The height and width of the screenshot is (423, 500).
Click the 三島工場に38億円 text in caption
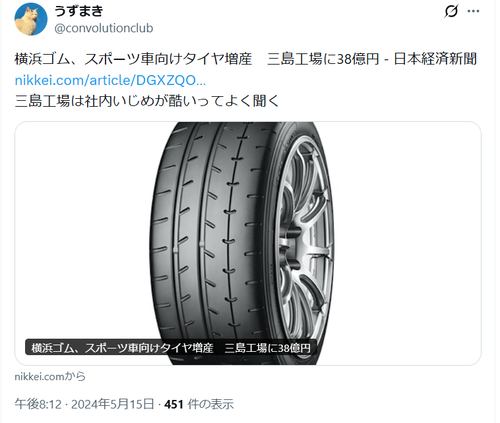(268, 348)
